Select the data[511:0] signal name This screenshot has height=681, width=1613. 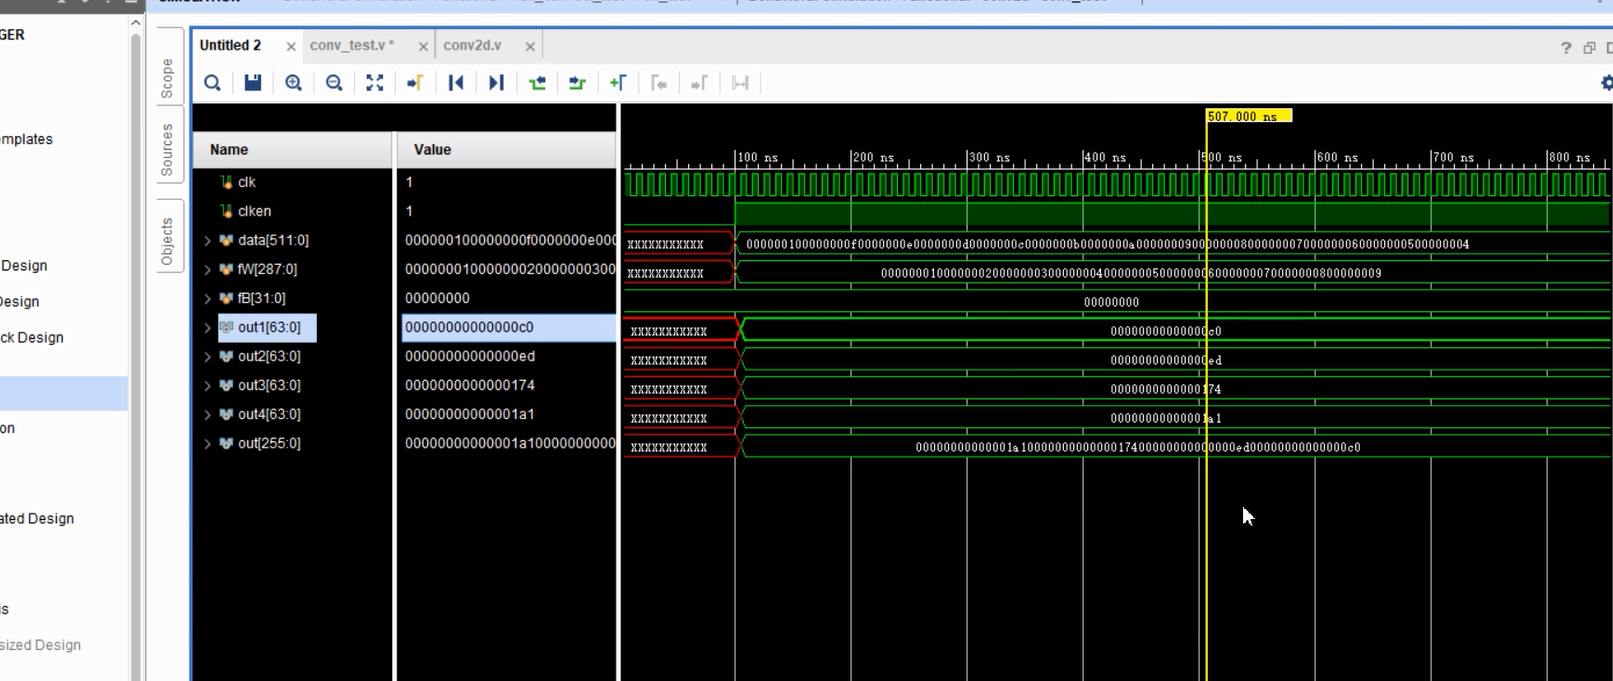[273, 240]
